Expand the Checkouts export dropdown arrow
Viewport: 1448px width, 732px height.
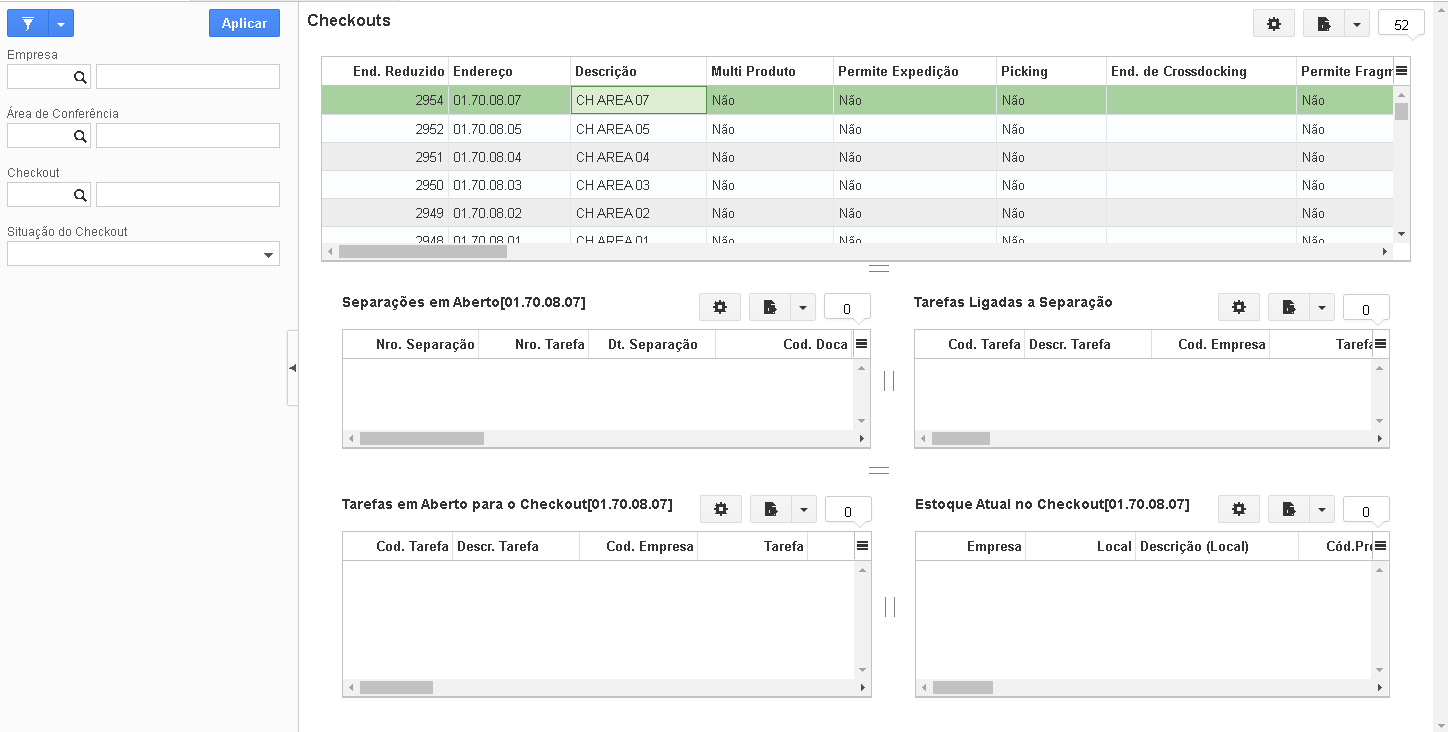1357,24
